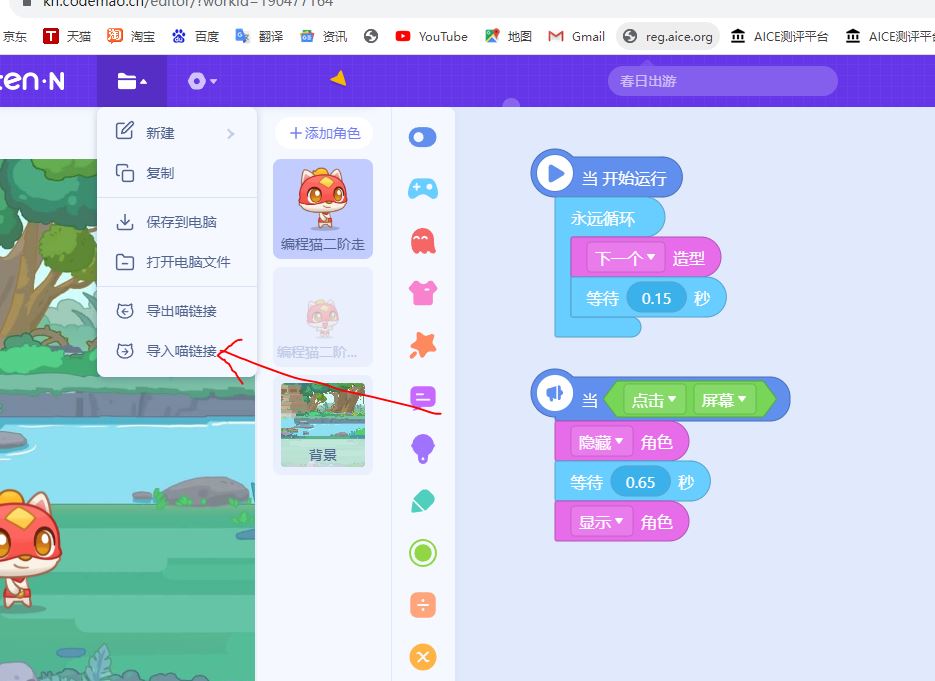
Task: Click the browser address bar URL
Action: click(187, 4)
